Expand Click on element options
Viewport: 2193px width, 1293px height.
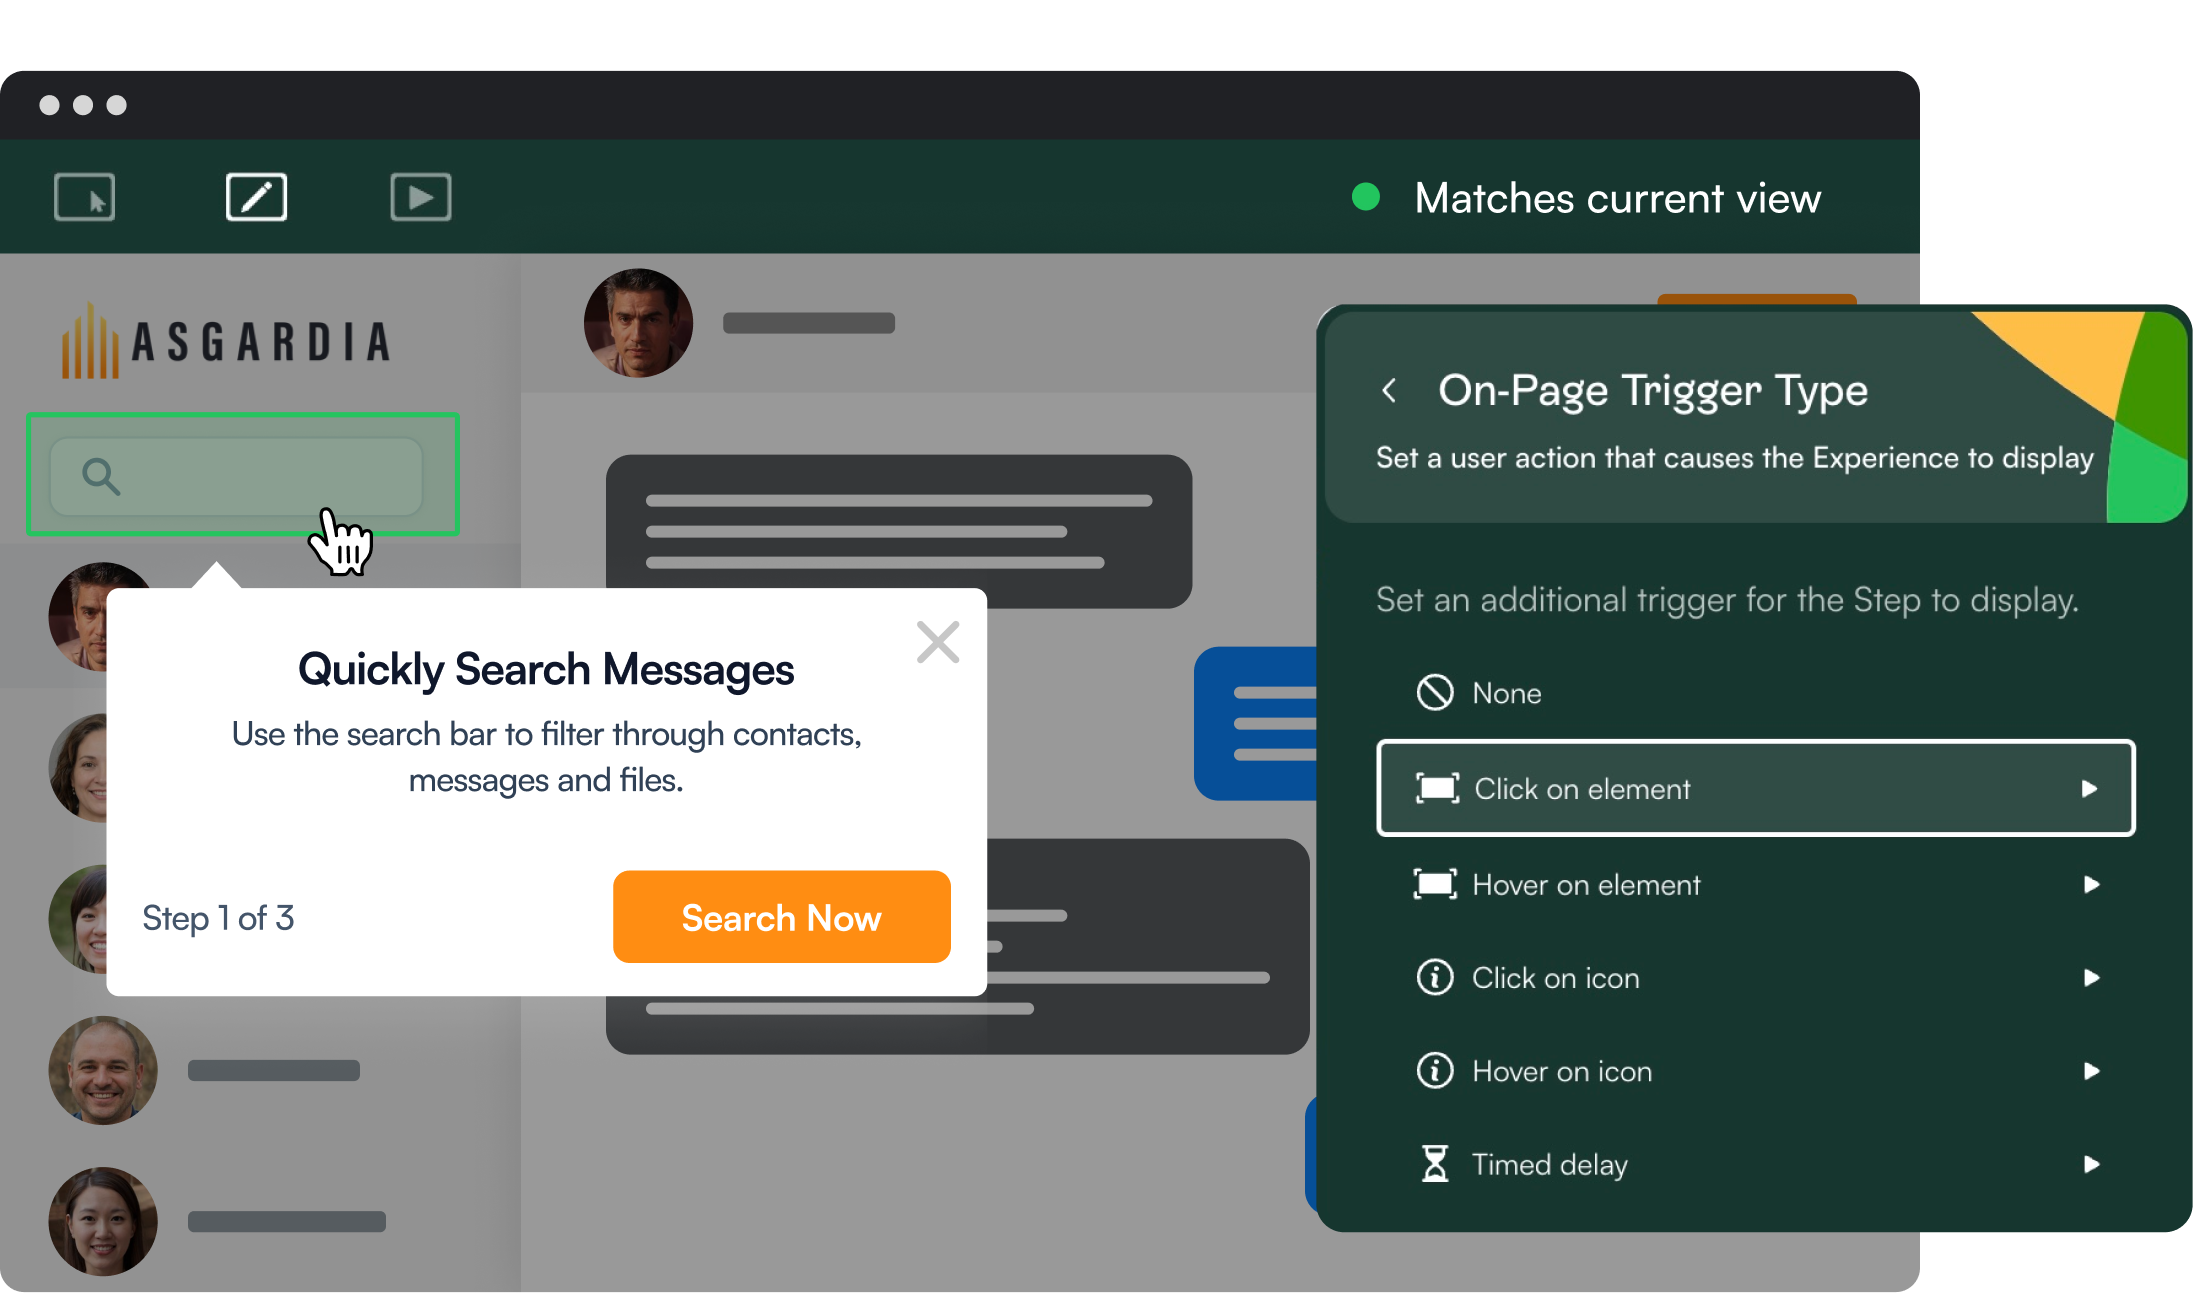coord(2089,789)
